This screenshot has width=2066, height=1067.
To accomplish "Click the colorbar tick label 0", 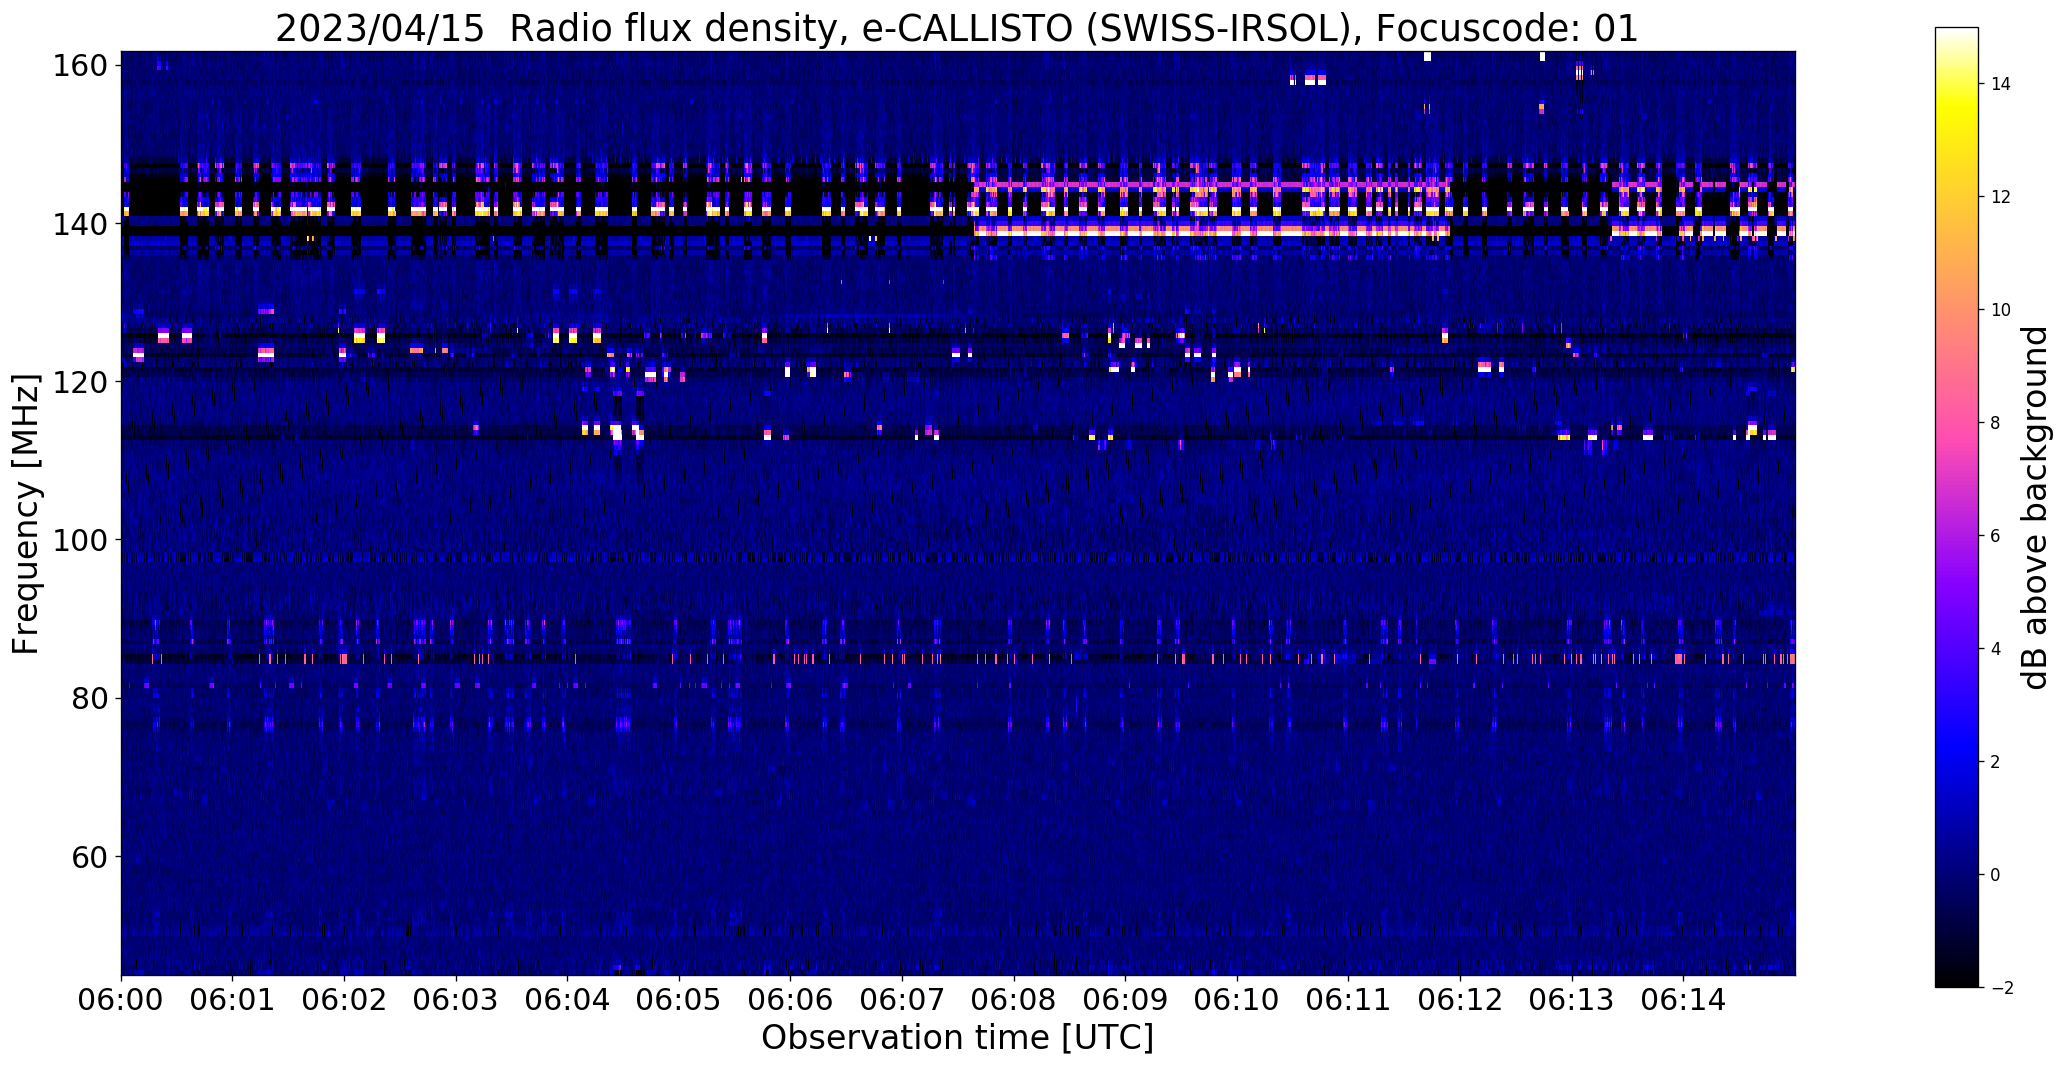I will coord(1996,875).
